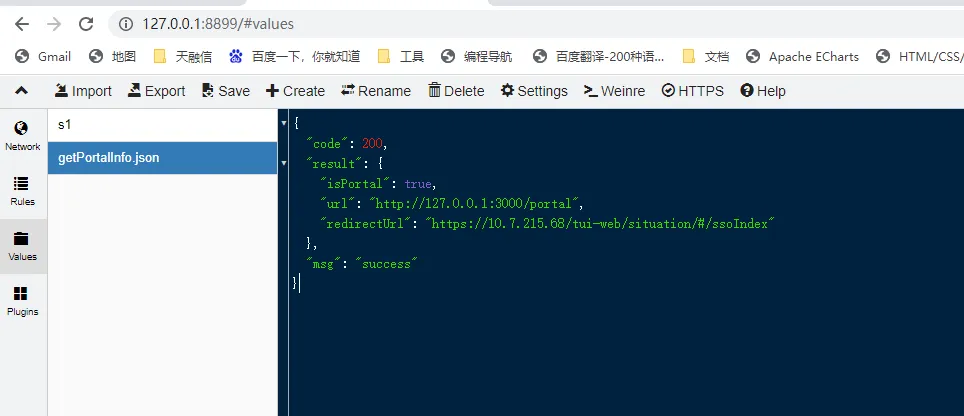Create a new value entry
964x416 pixels.
tap(295, 91)
